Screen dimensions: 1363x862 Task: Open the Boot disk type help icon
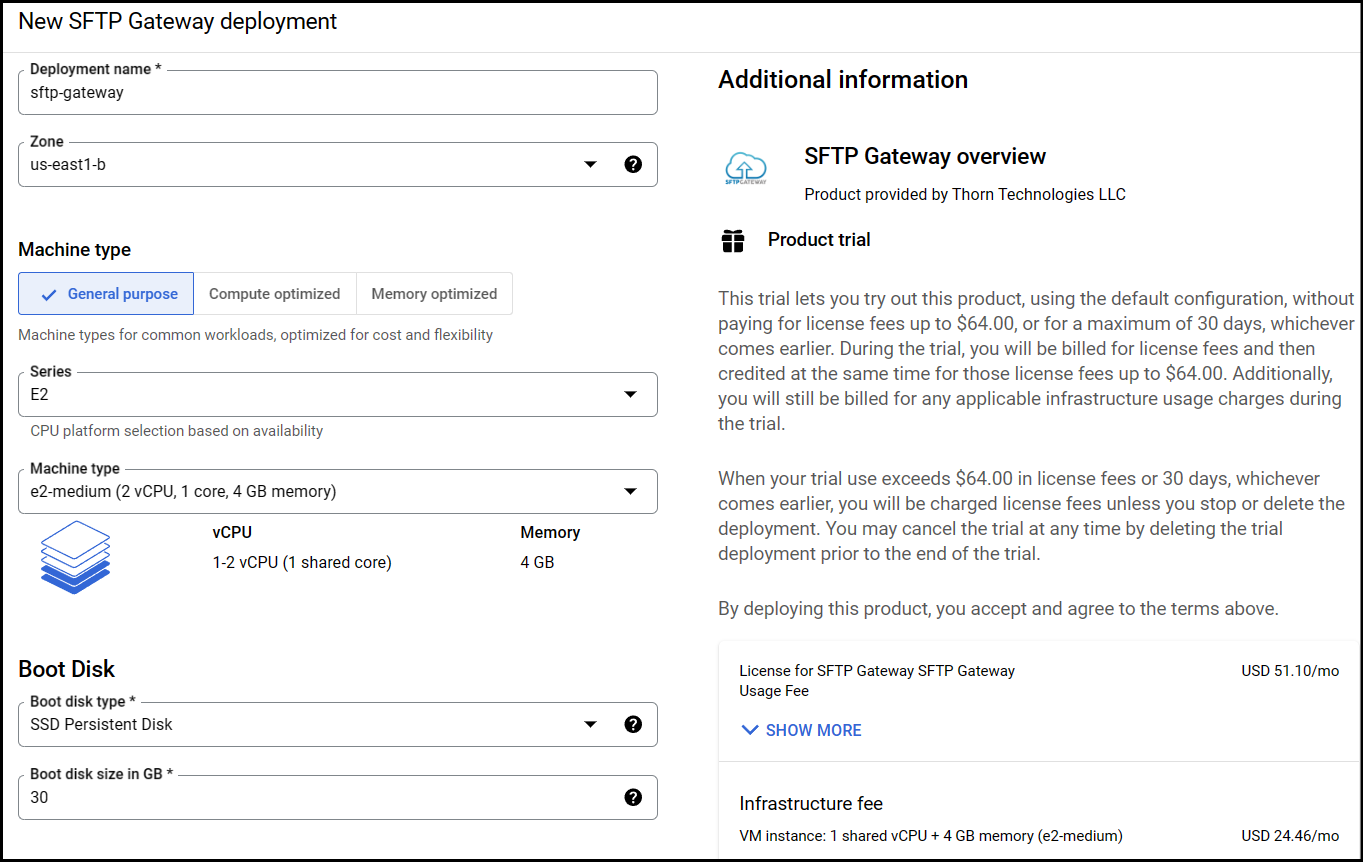pos(633,724)
